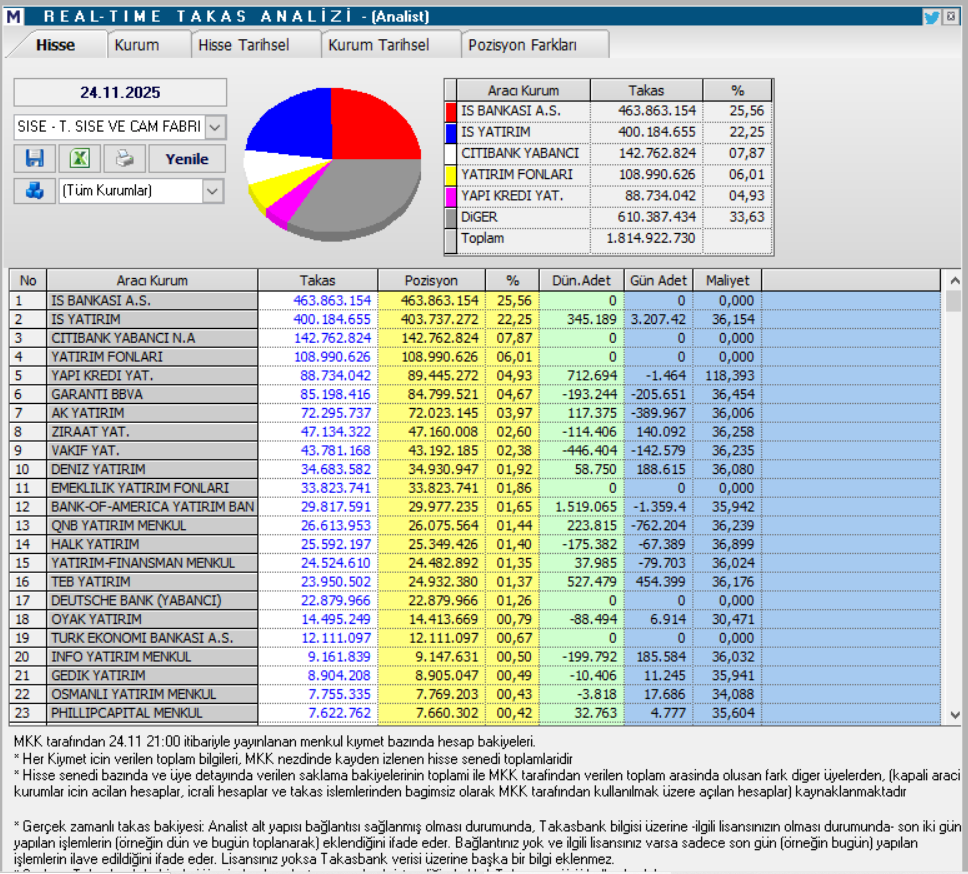This screenshot has height=874, width=968.
Task: Select the Hisse Tarihsel tab
Action: tap(247, 44)
